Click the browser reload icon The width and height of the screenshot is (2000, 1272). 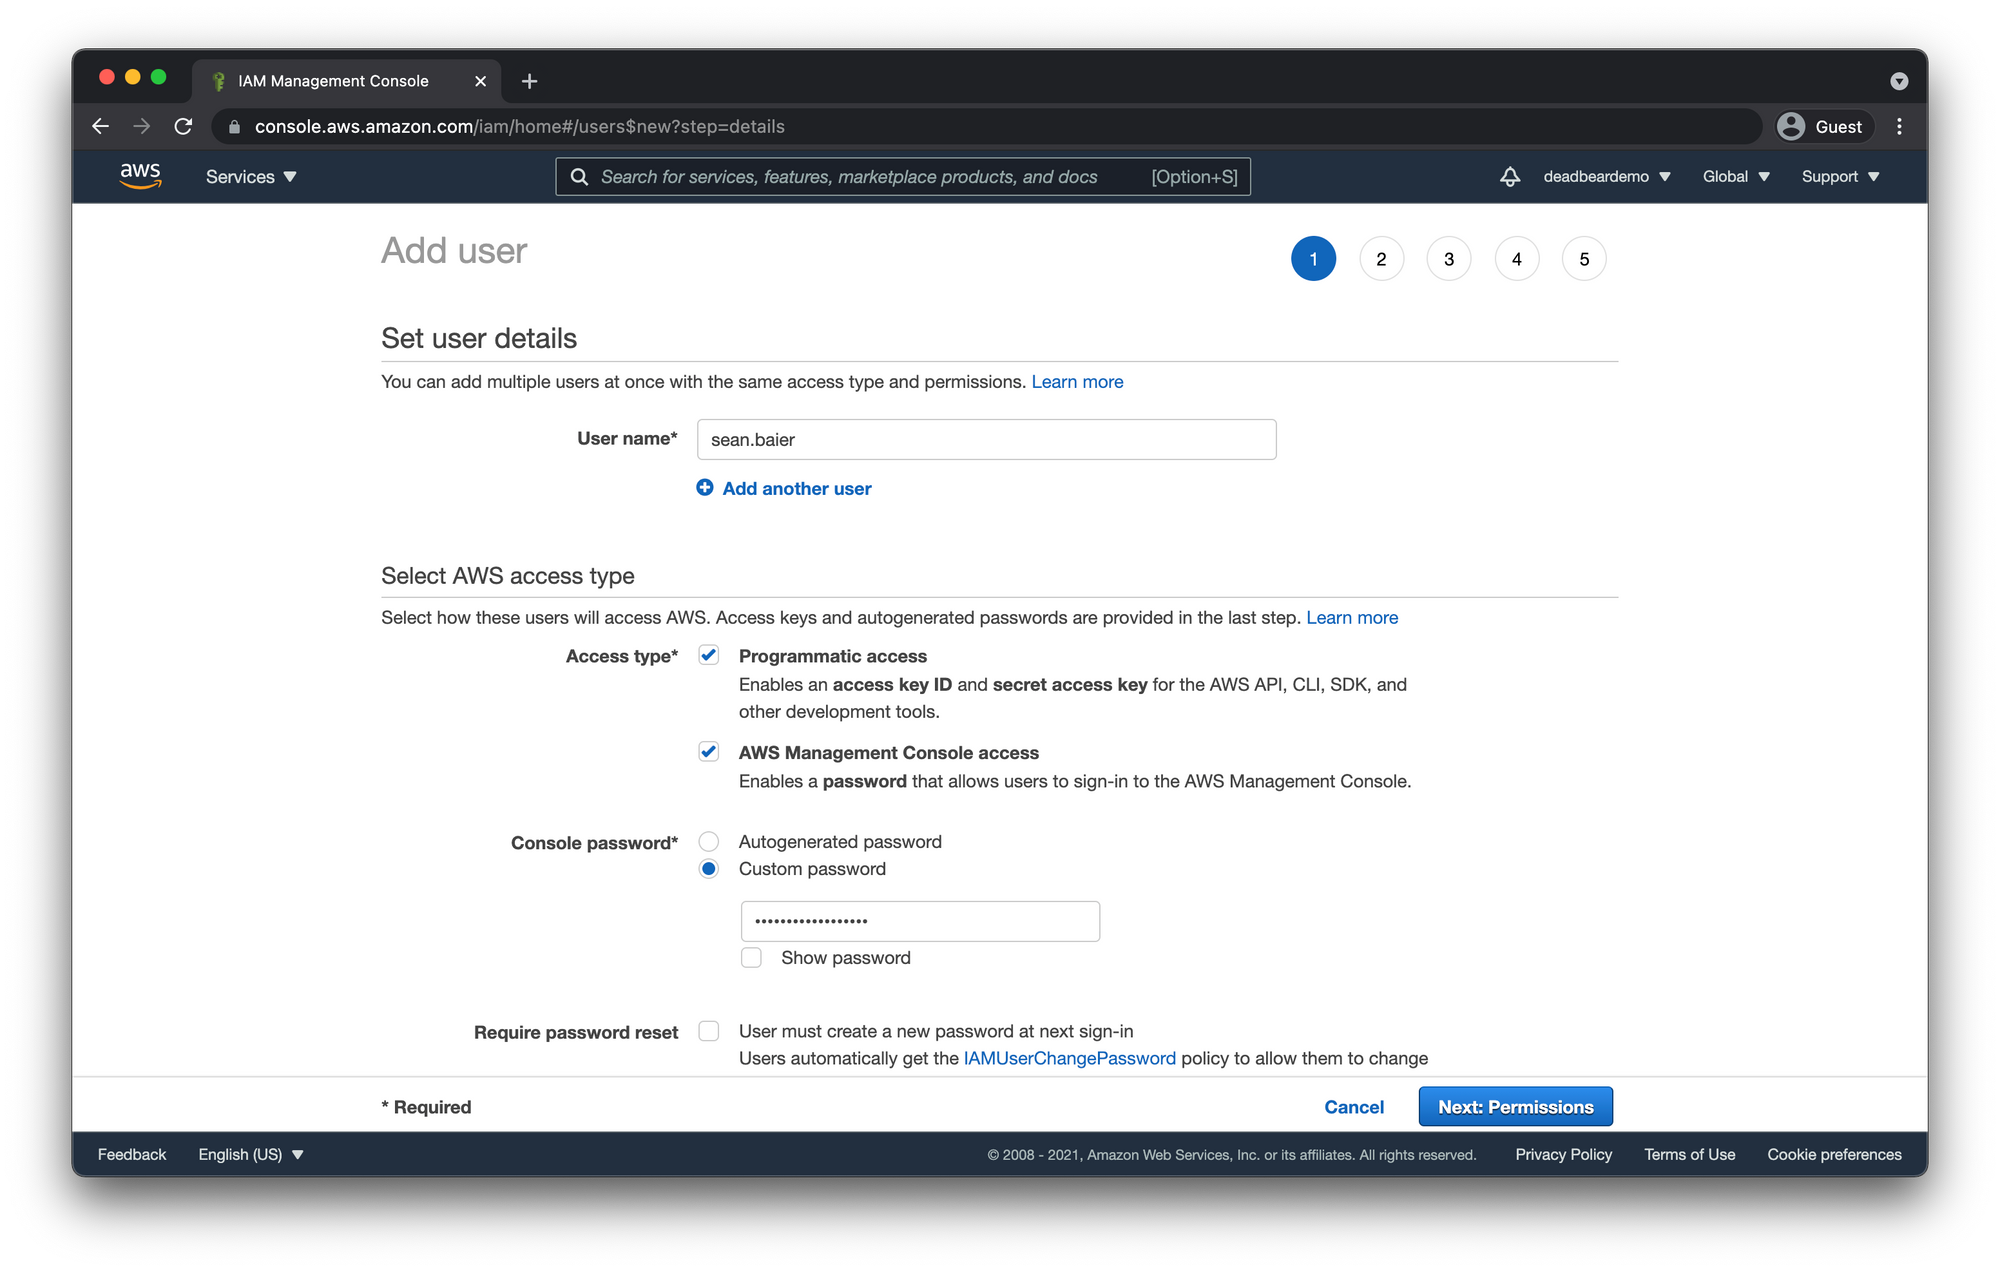tap(183, 126)
